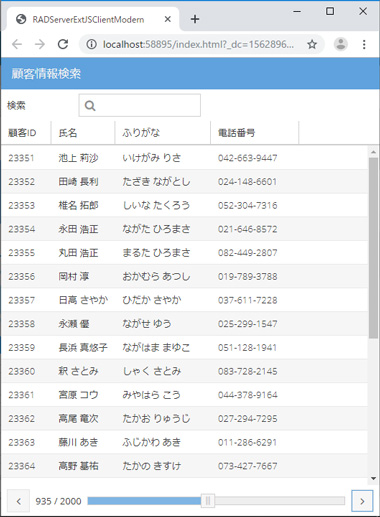Select customer ID 23358 cell

coord(21,323)
